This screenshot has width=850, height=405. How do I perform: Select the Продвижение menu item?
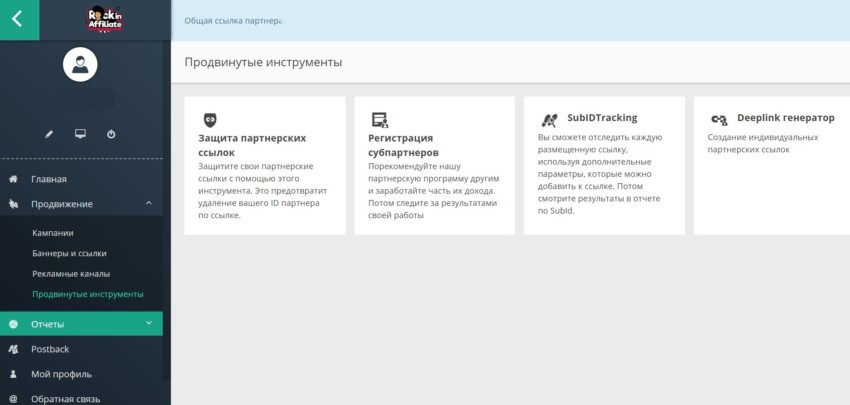point(62,204)
